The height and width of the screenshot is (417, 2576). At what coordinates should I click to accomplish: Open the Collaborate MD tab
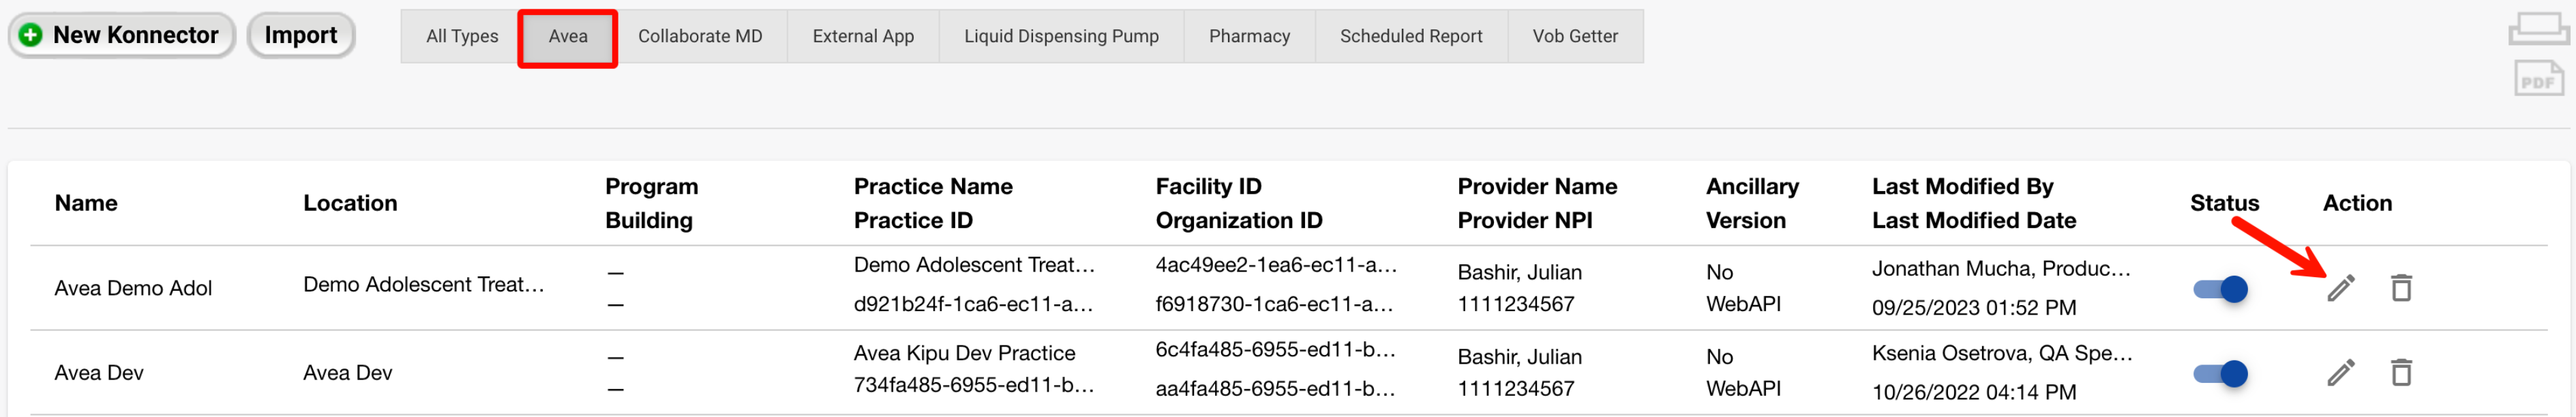click(699, 37)
